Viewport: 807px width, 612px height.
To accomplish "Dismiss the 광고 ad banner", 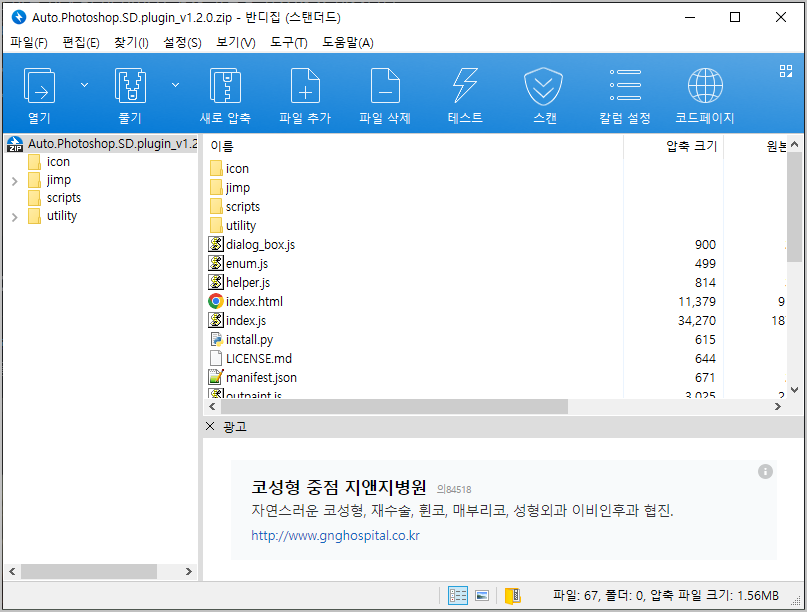I will click(210, 425).
